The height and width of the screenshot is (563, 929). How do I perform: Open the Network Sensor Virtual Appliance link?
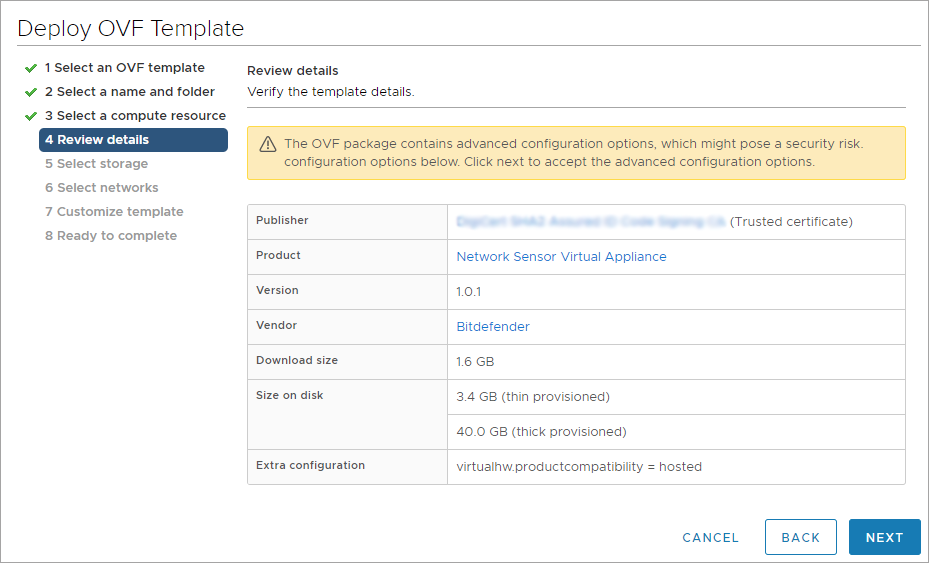[561, 257]
